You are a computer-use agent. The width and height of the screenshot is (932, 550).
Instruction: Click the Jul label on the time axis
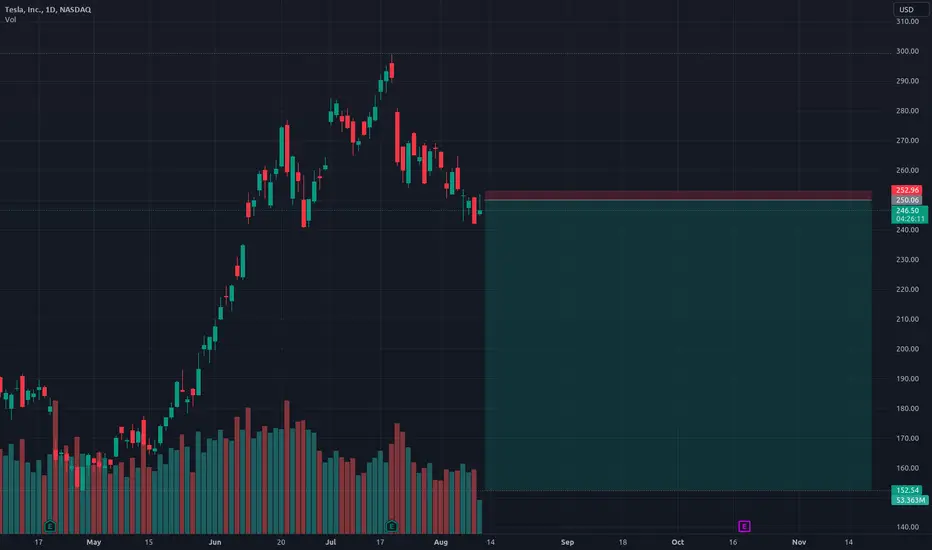330,542
